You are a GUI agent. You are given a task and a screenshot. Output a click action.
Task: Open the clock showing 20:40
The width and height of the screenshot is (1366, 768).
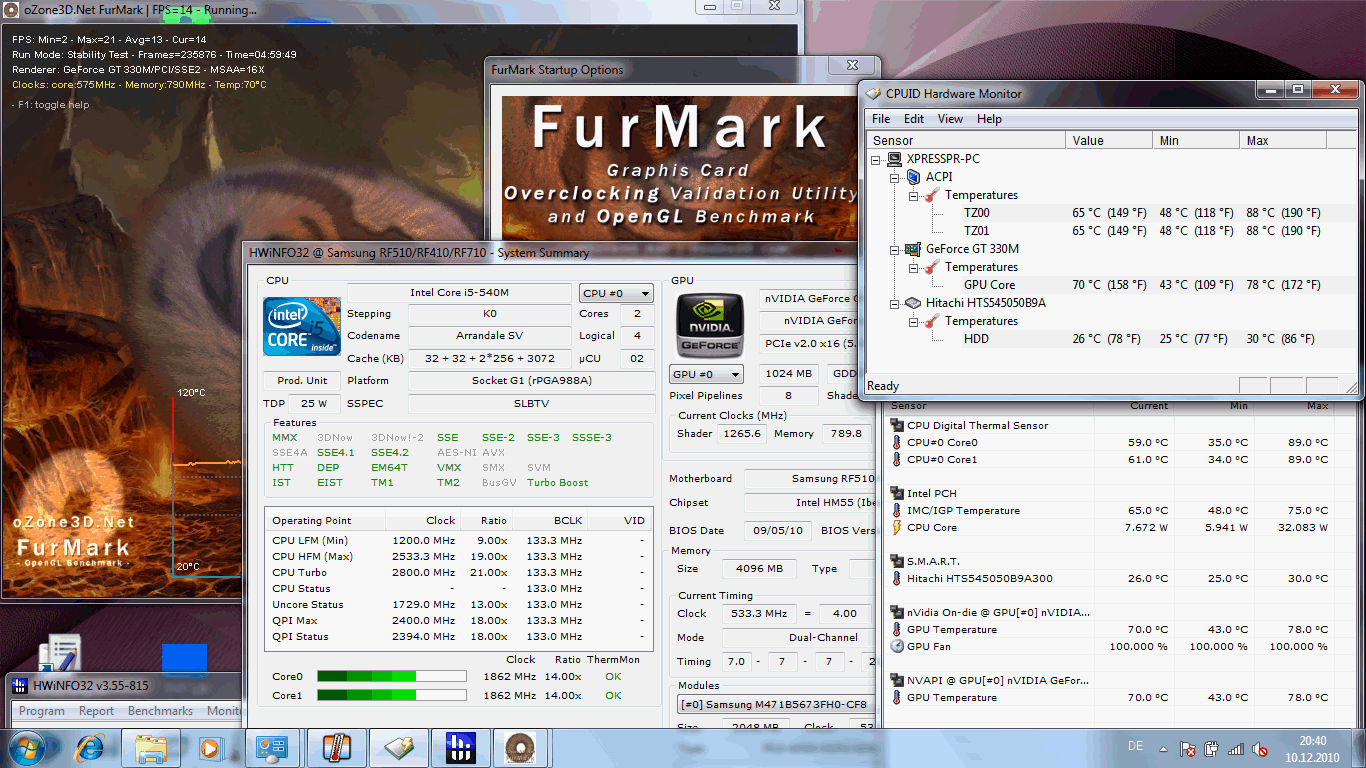click(x=1313, y=748)
